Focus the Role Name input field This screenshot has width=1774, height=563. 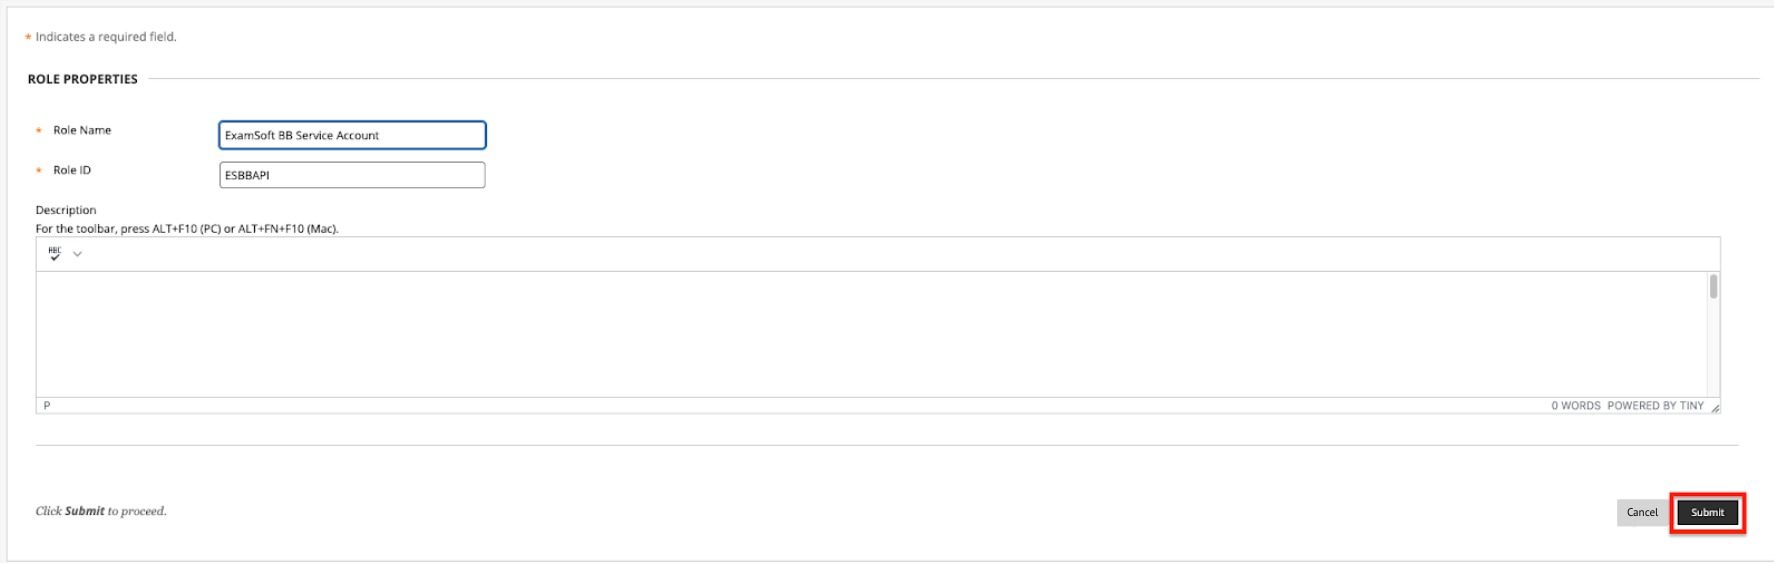pyautogui.click(x=352, y=135)
